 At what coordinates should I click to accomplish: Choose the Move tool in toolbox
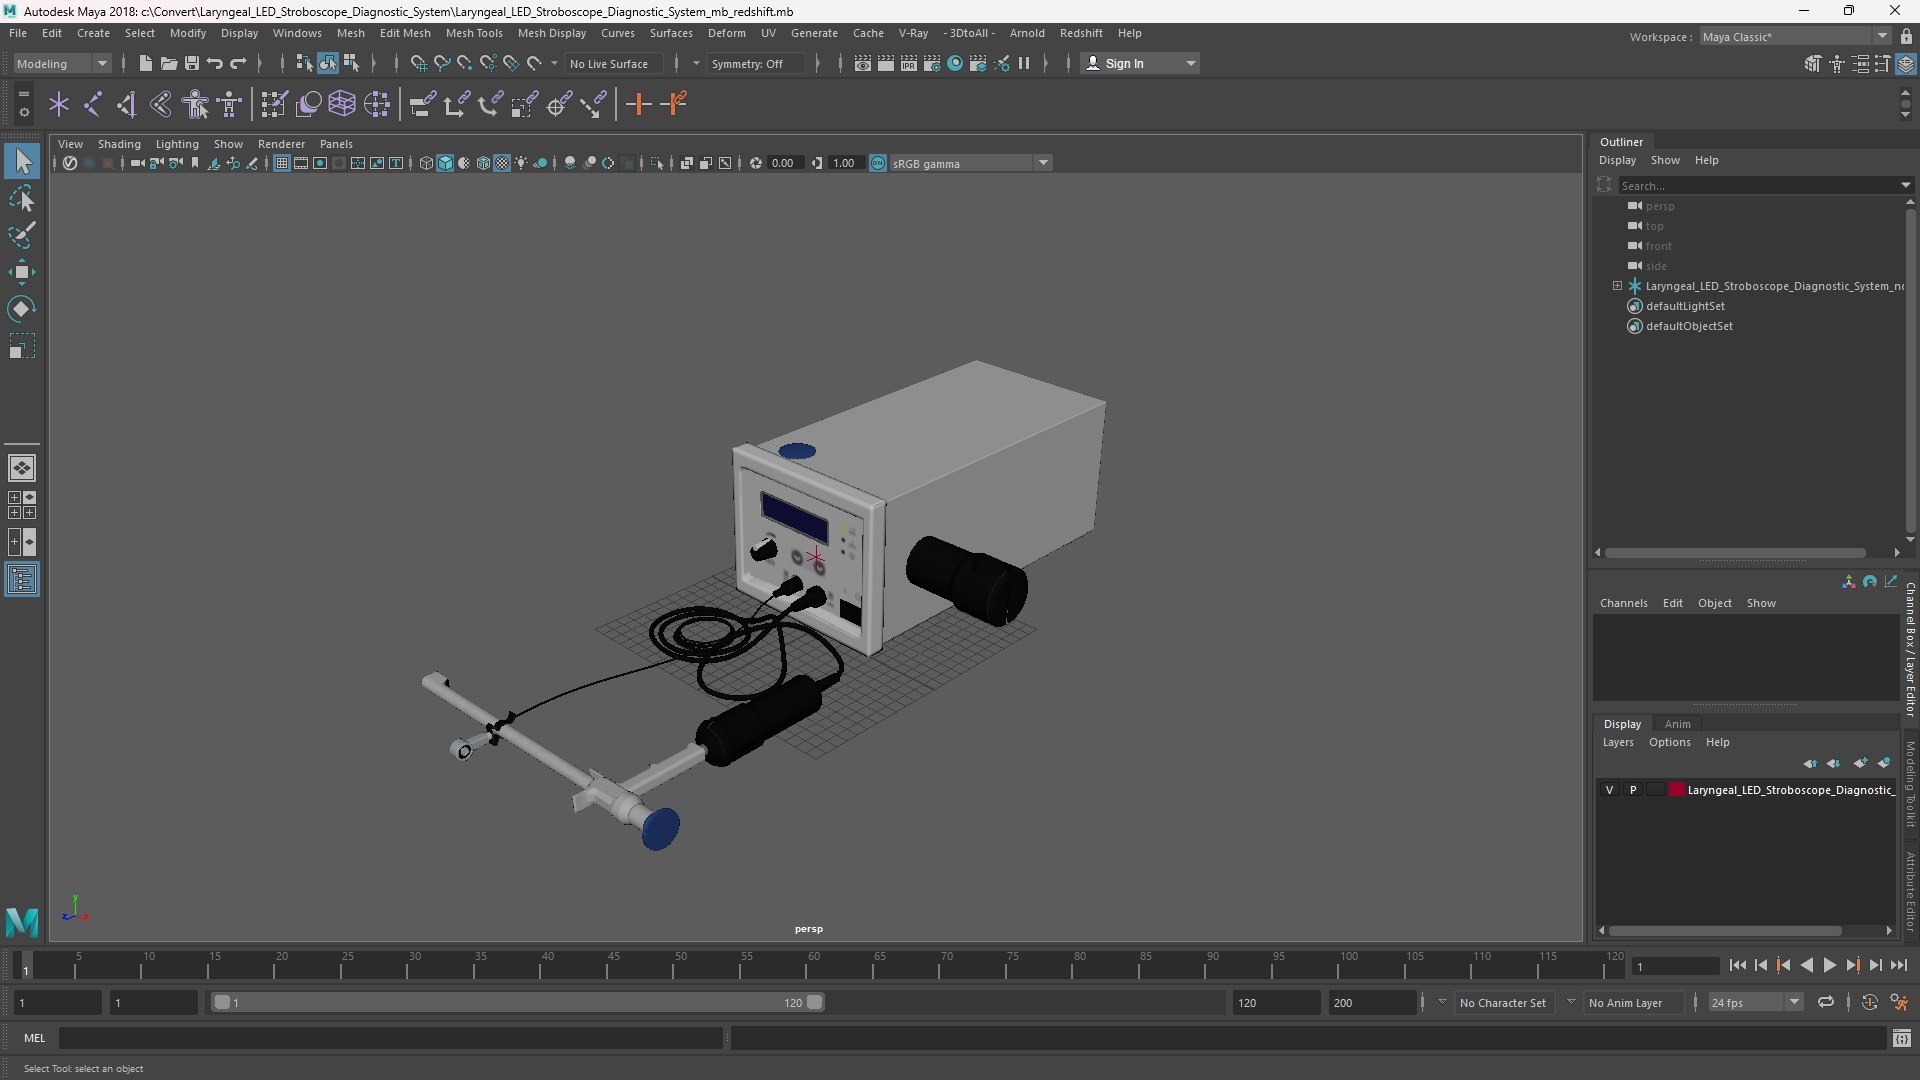(22, 272)
